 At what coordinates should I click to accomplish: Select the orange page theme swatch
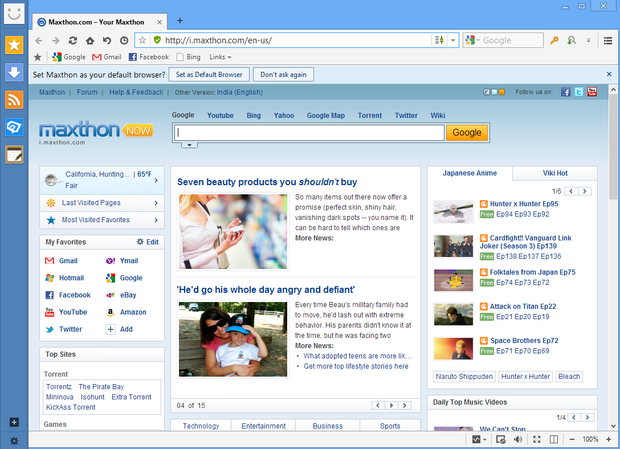point(502,92)
